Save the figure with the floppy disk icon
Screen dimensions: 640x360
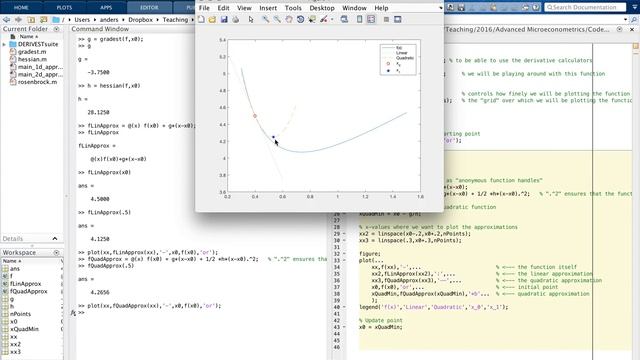(224, 19)
